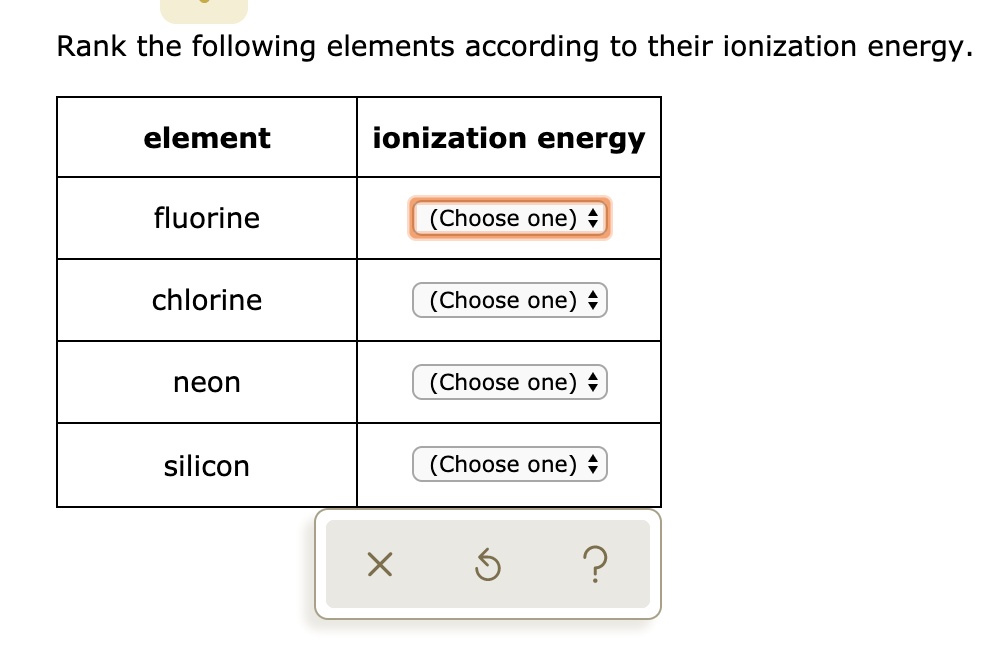992x648 pixels.
Task: Click the stepper arrows in the silicon selector
Action: [595, 464]
